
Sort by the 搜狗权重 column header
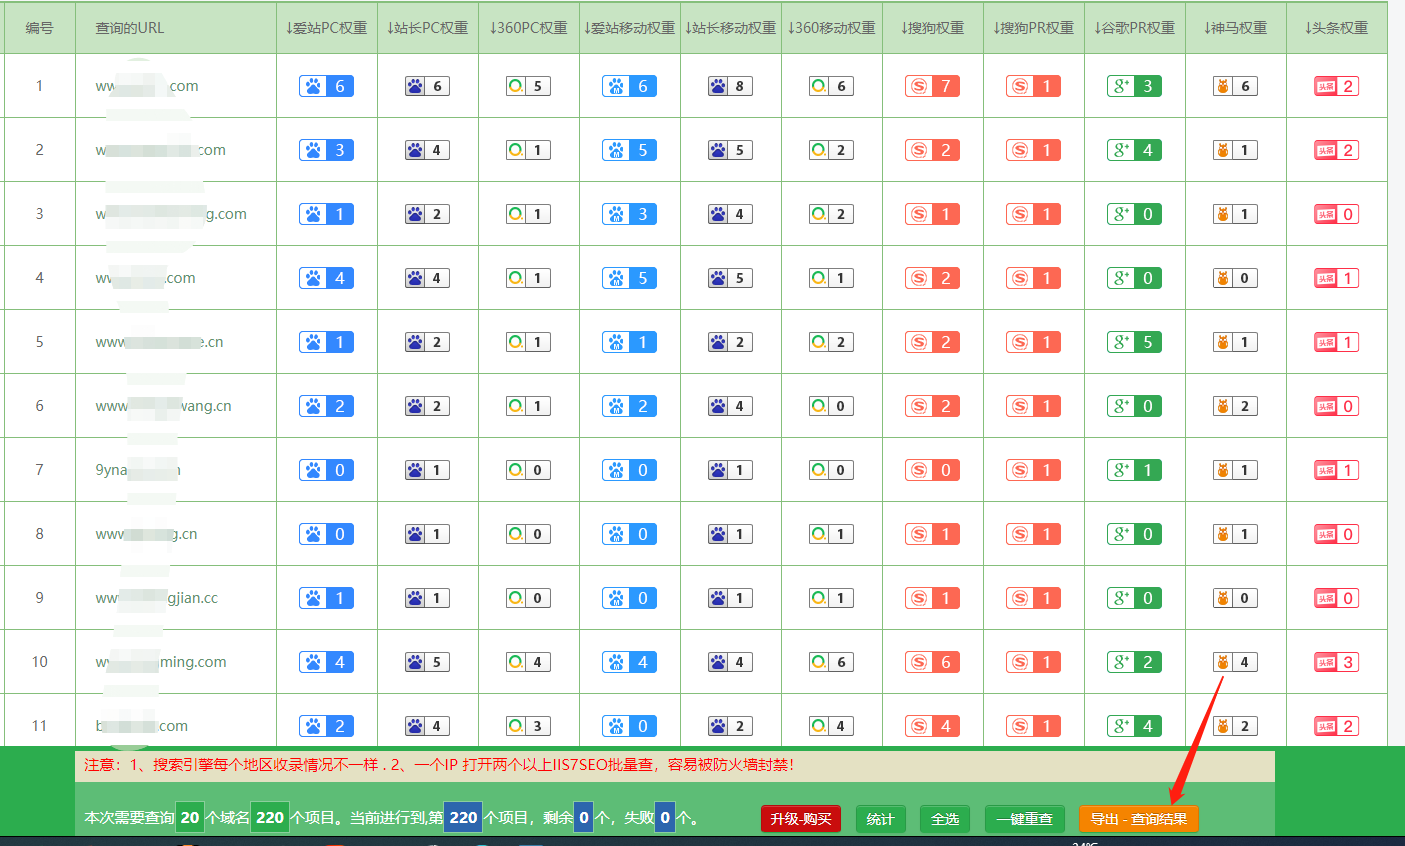(x=932, y=28)
